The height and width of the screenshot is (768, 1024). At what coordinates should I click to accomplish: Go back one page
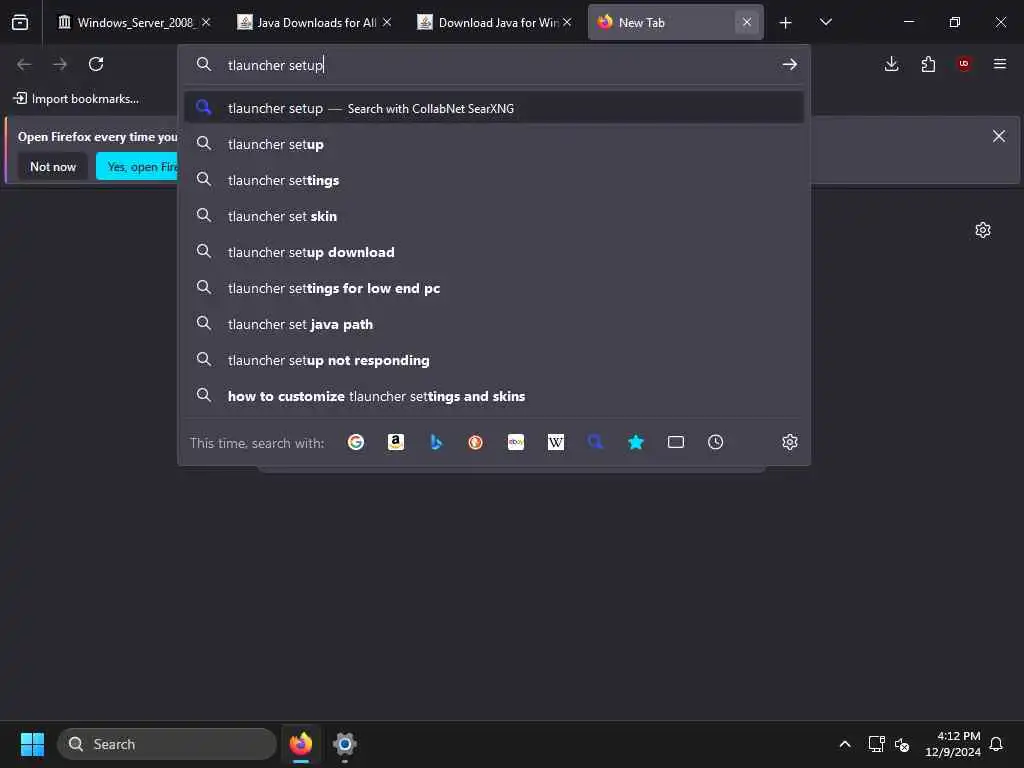click(x=24, y=64)
